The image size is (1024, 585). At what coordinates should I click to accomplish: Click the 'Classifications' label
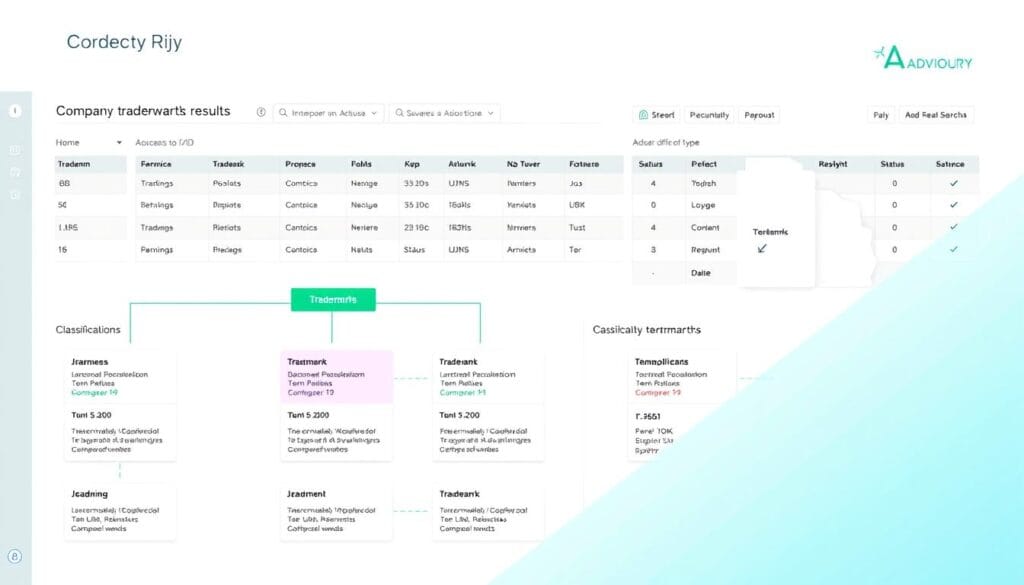point(88,330)
